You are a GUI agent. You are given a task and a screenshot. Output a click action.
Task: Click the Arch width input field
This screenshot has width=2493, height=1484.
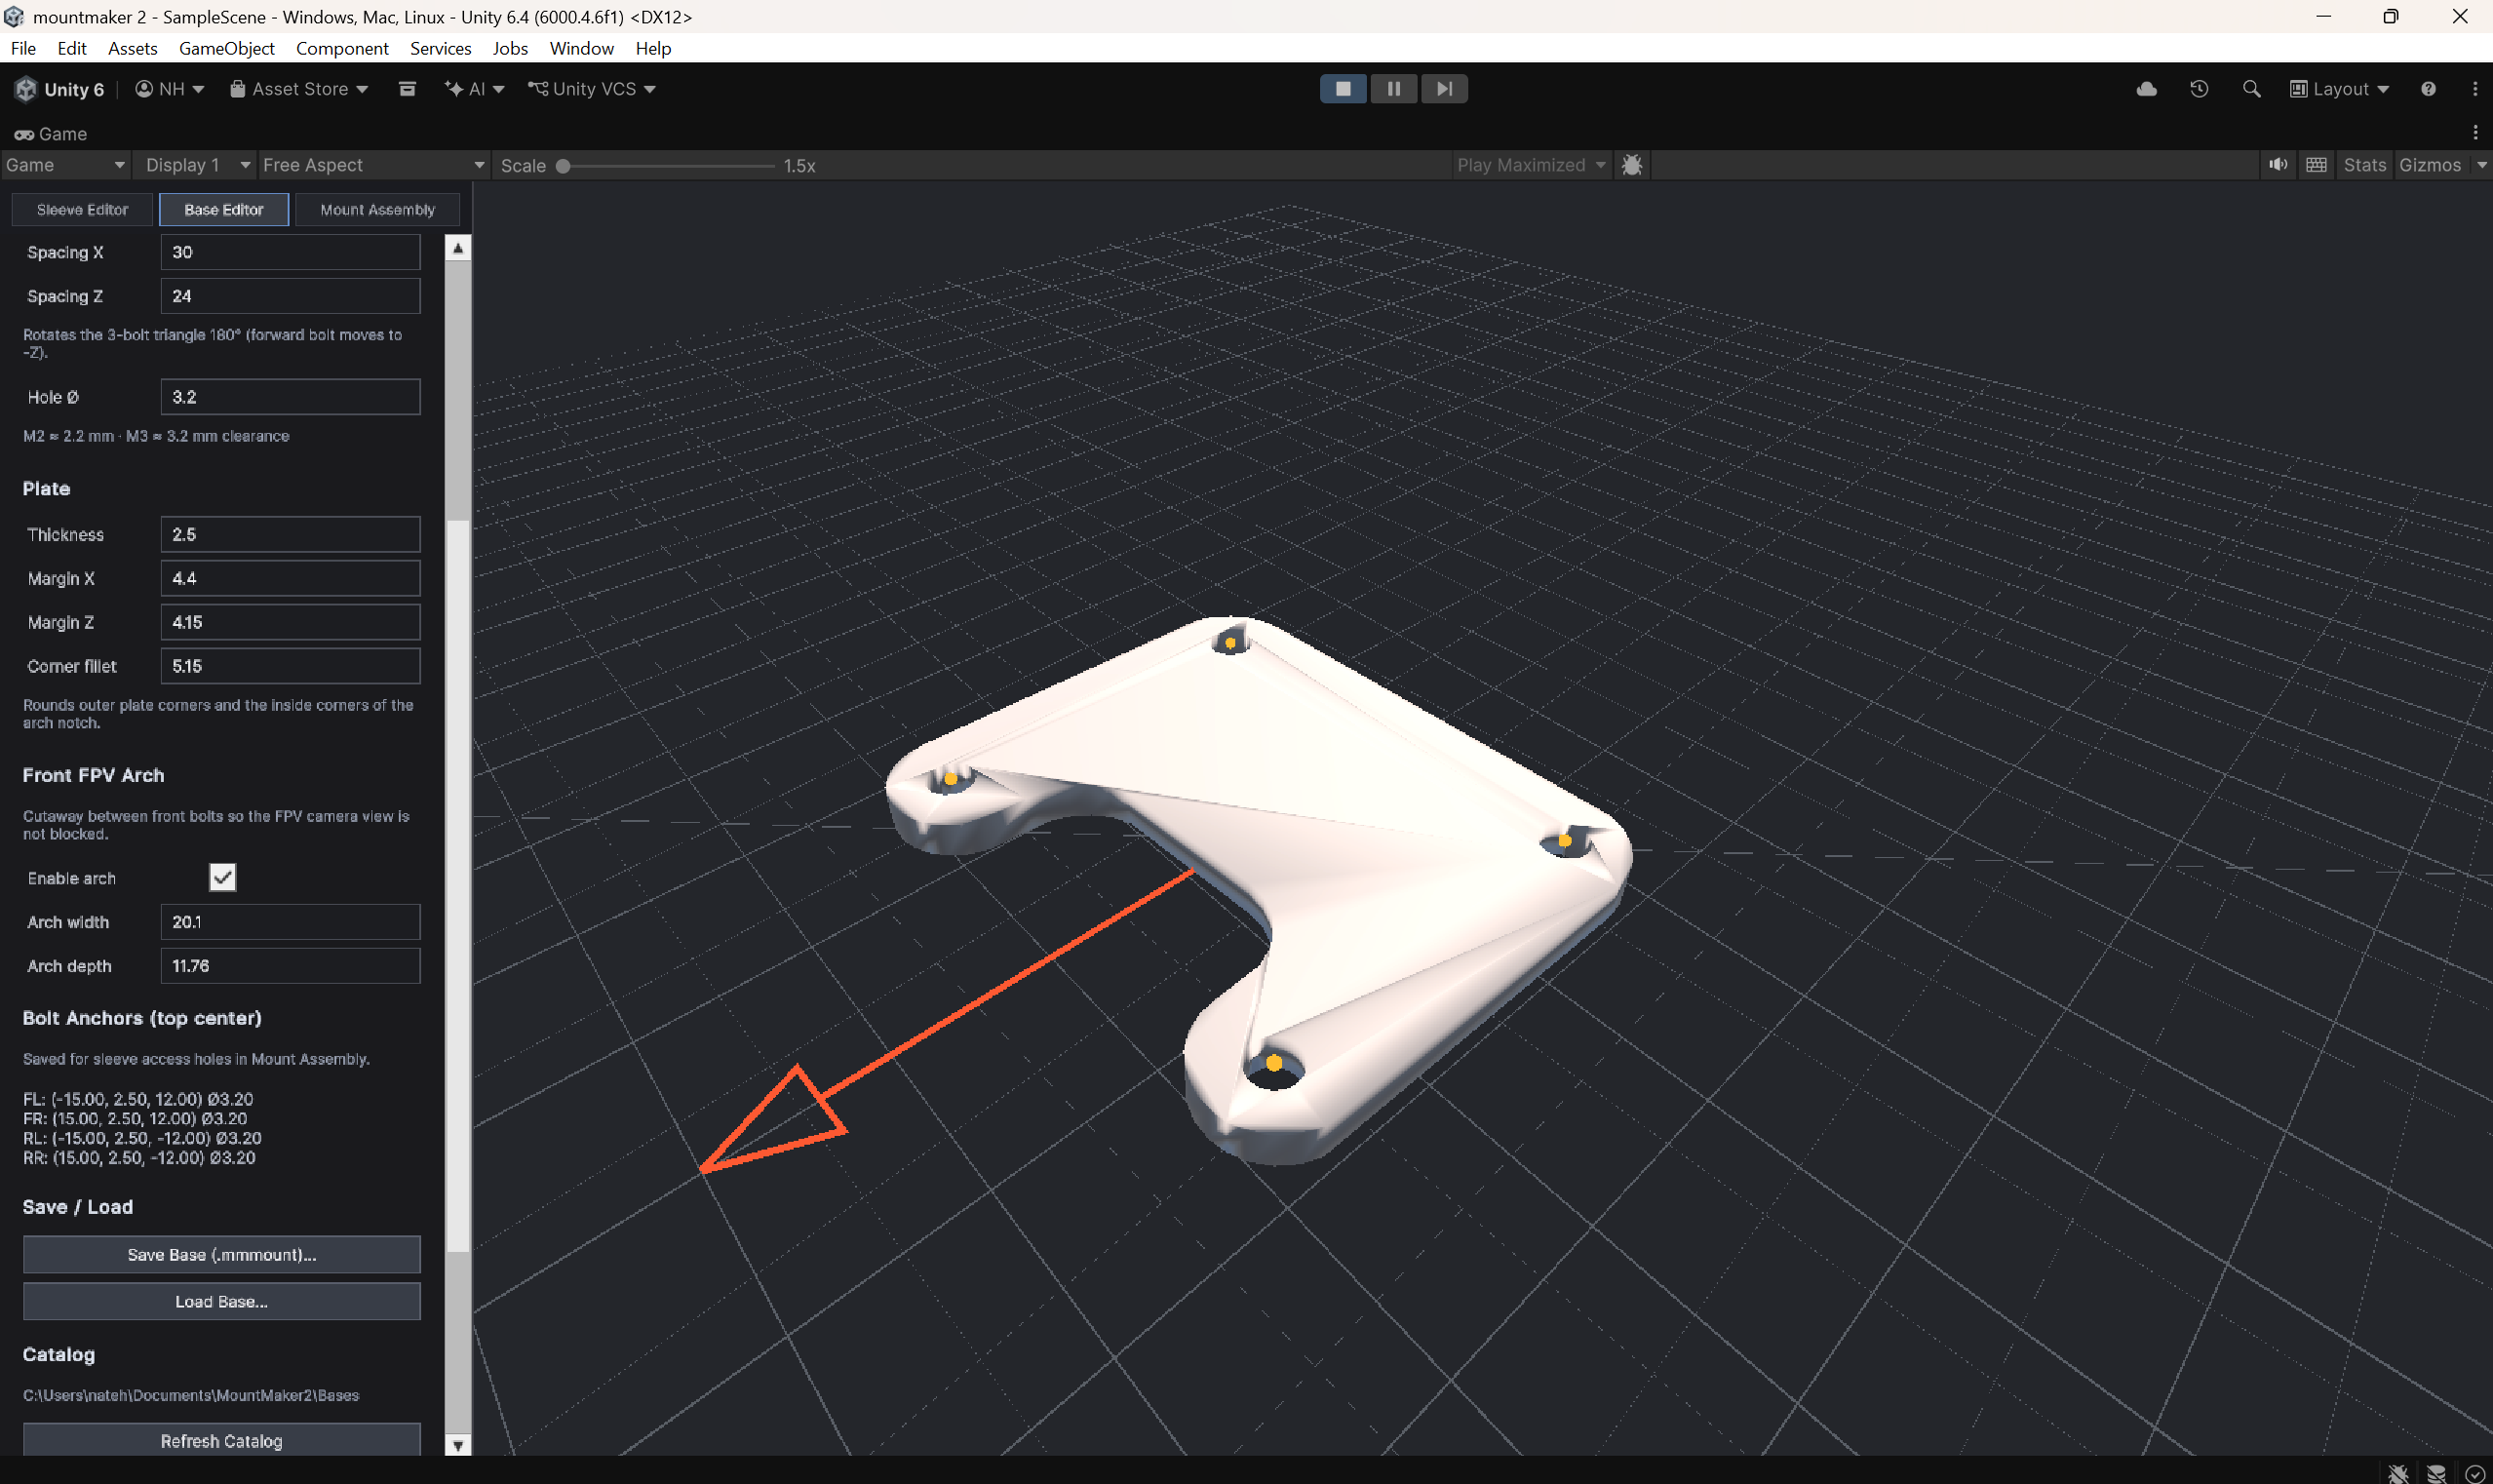pyautogui.click(x=290, y=921)
